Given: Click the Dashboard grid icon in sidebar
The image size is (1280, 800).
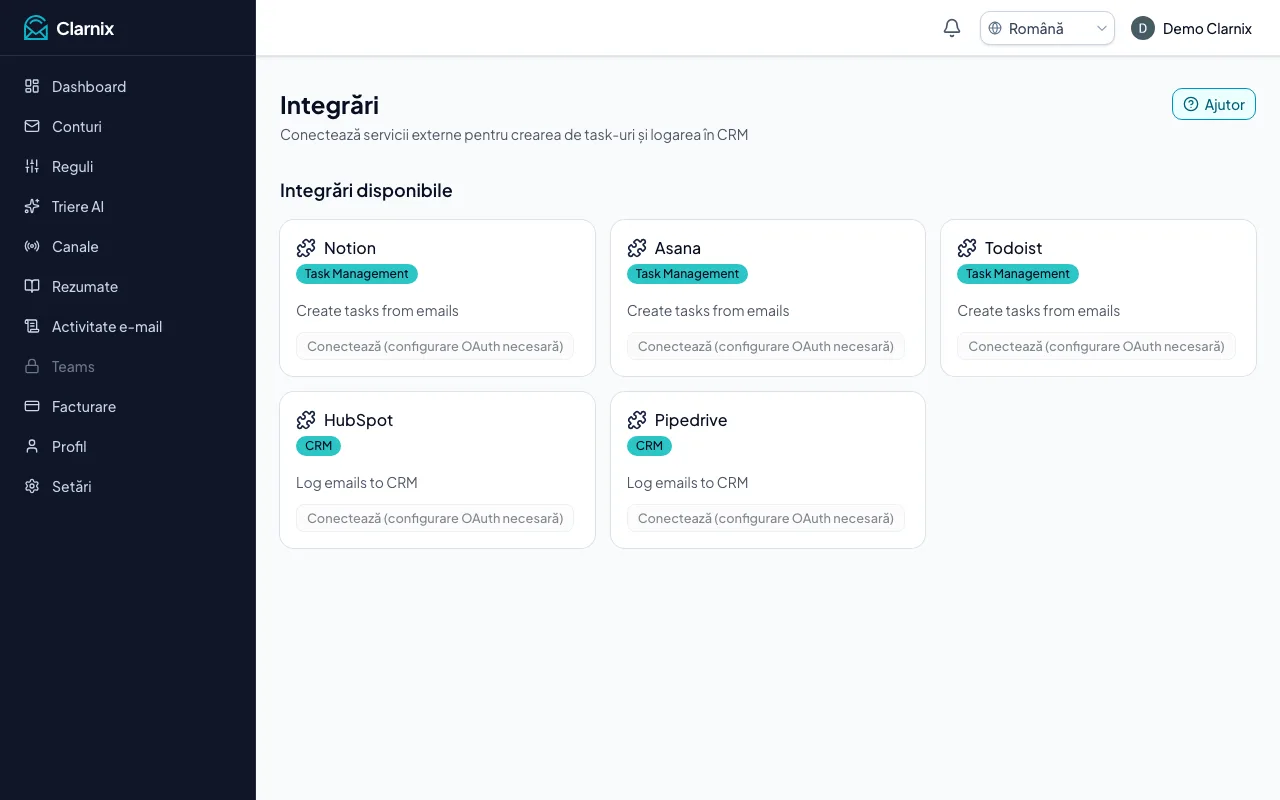Looking at the screenshot, I should (32, 86).
